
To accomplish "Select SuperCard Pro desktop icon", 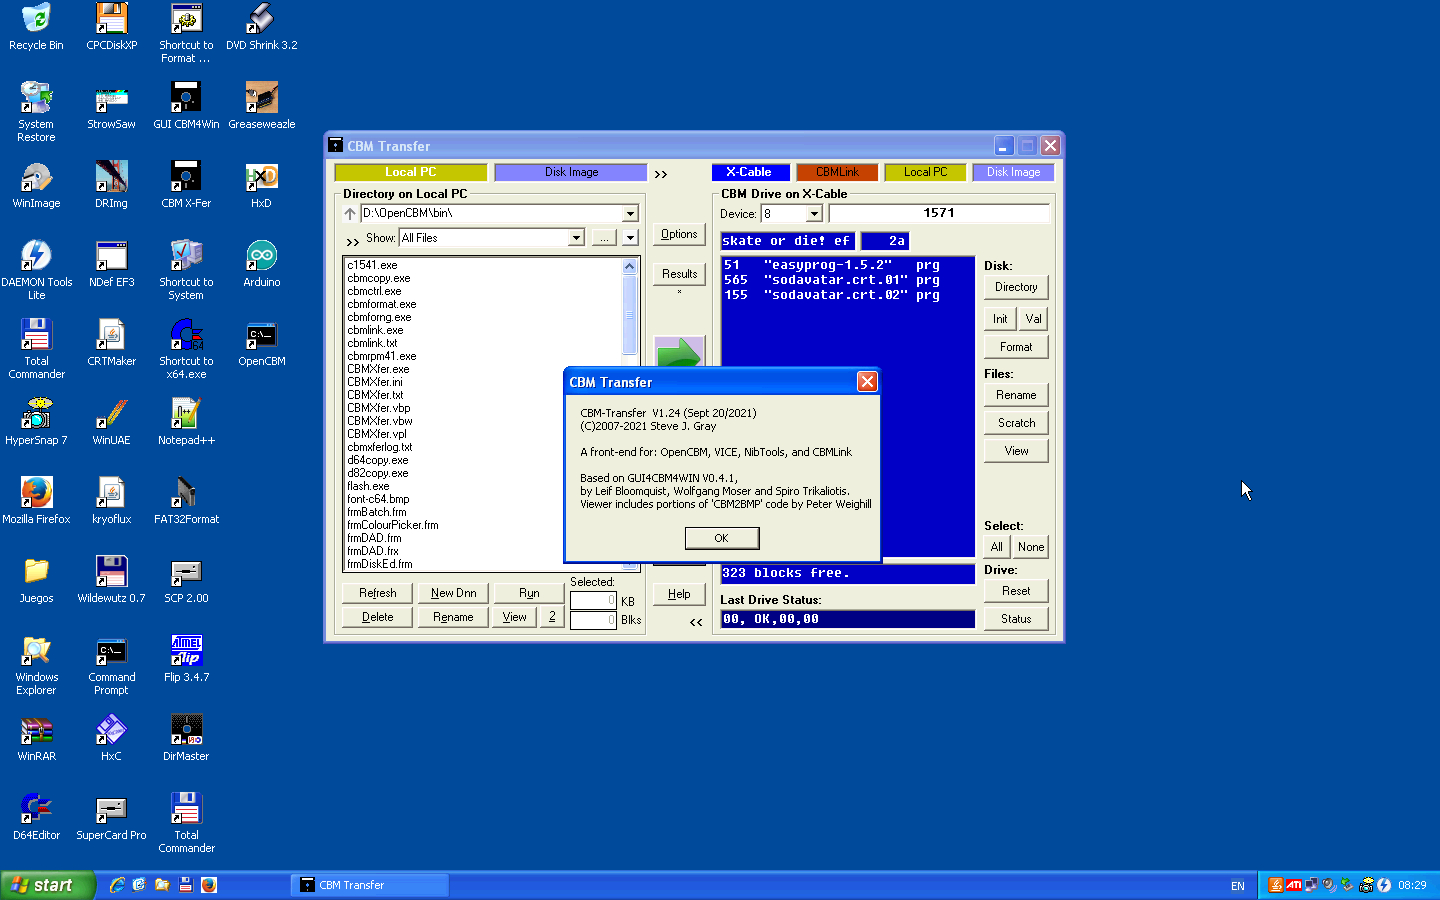I will [x=111, y=817].
